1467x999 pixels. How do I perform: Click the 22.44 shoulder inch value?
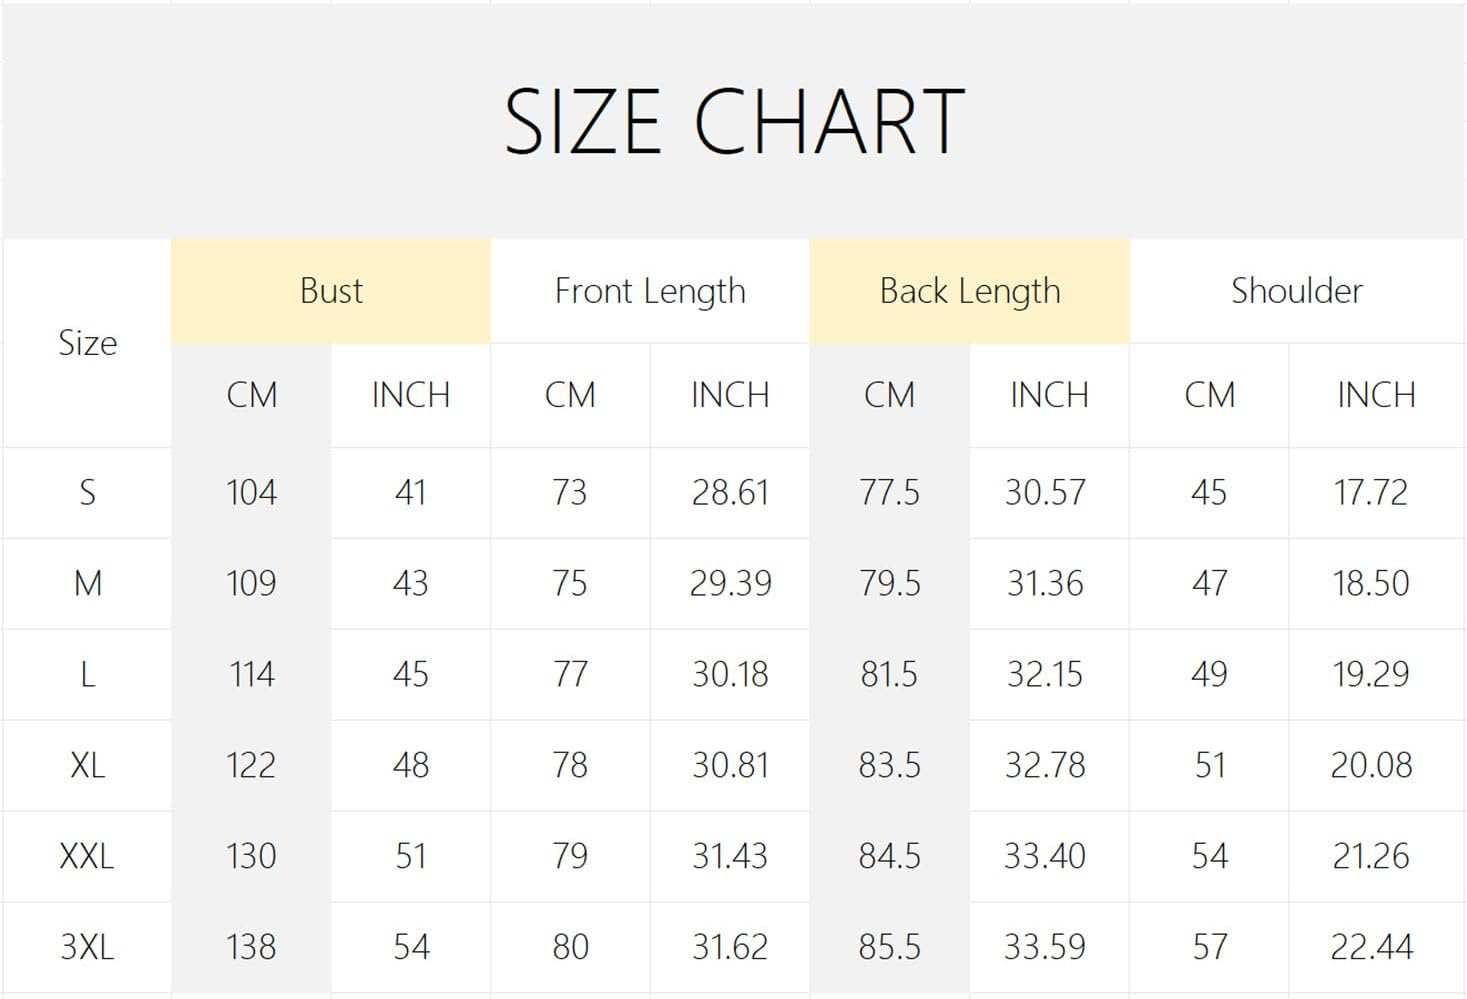[x=1371, y=947]
